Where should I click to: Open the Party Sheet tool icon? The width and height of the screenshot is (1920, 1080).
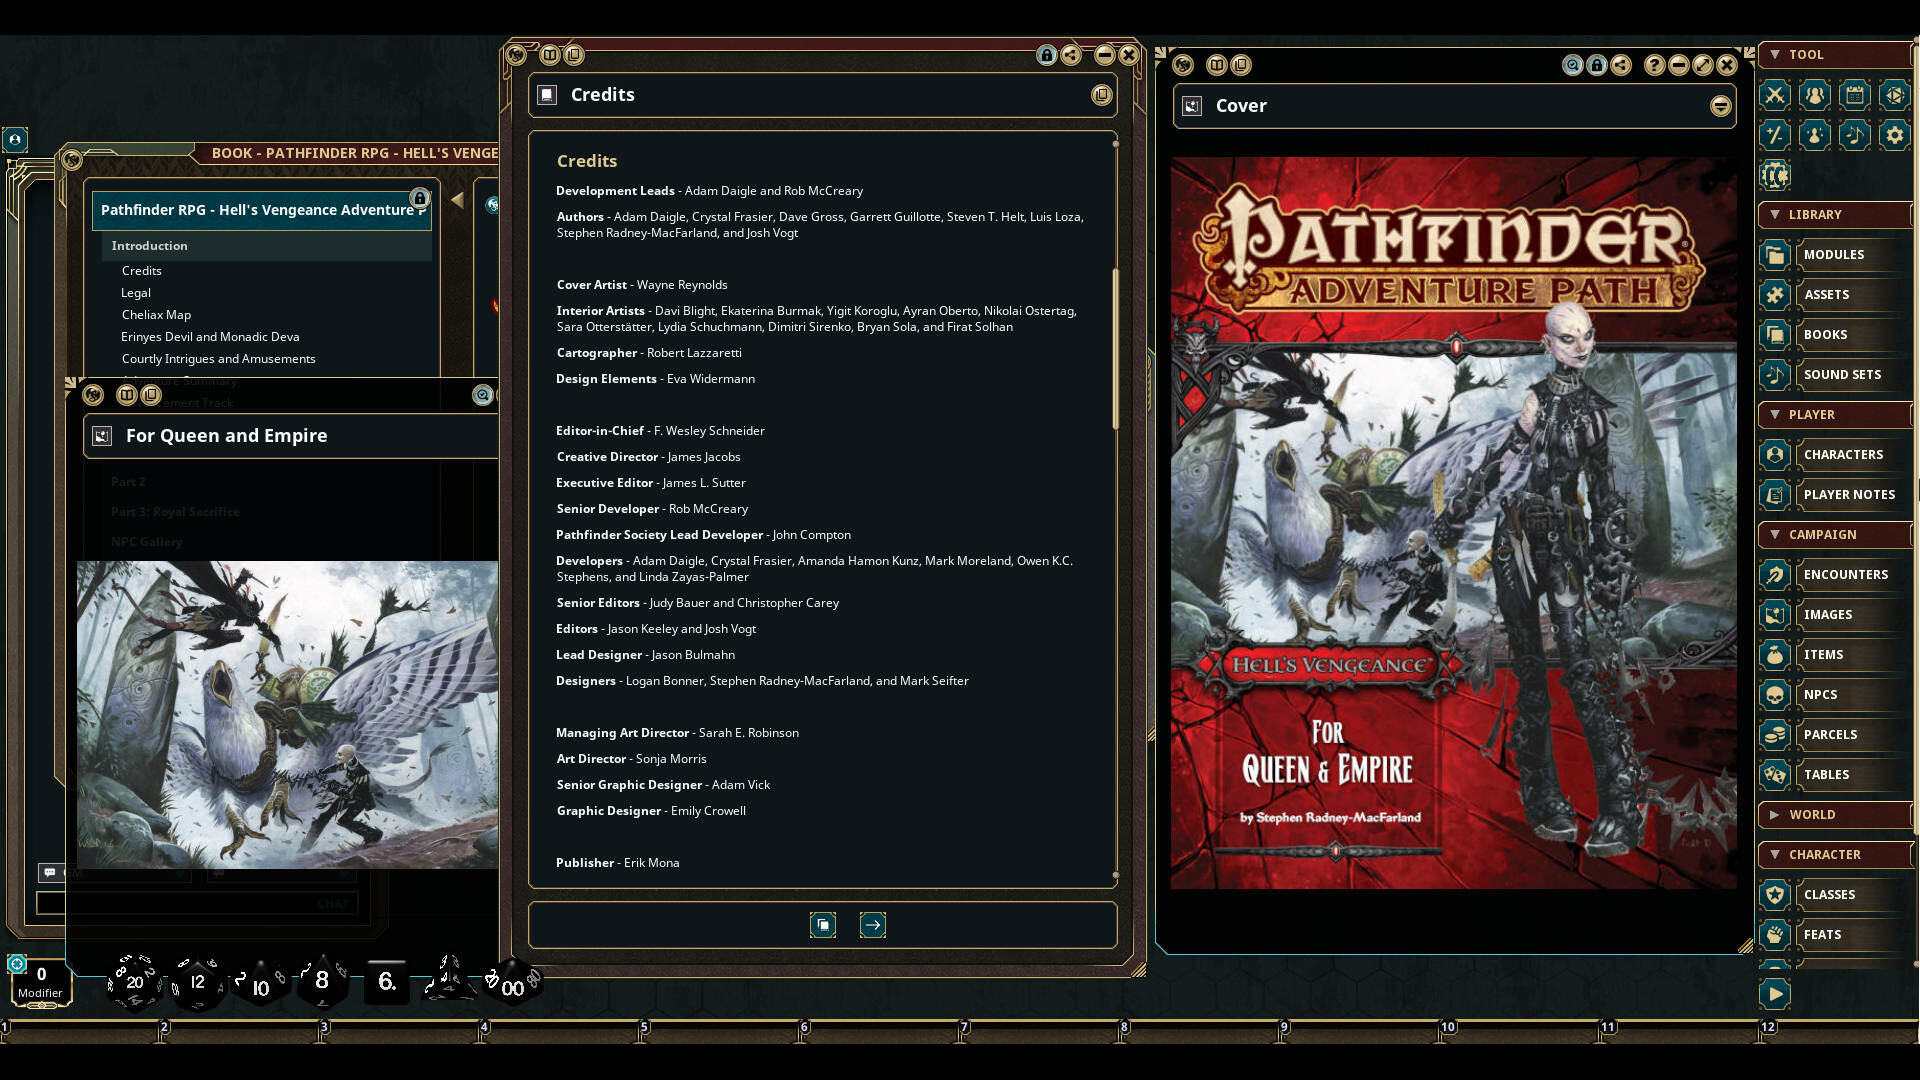(x=1814, y=95)
